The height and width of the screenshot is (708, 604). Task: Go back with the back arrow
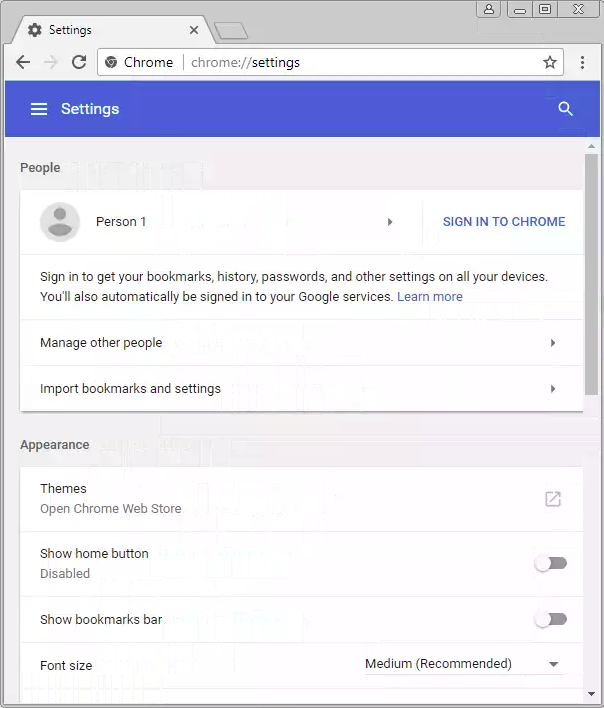pyautogui.click(x=23, y=62)
